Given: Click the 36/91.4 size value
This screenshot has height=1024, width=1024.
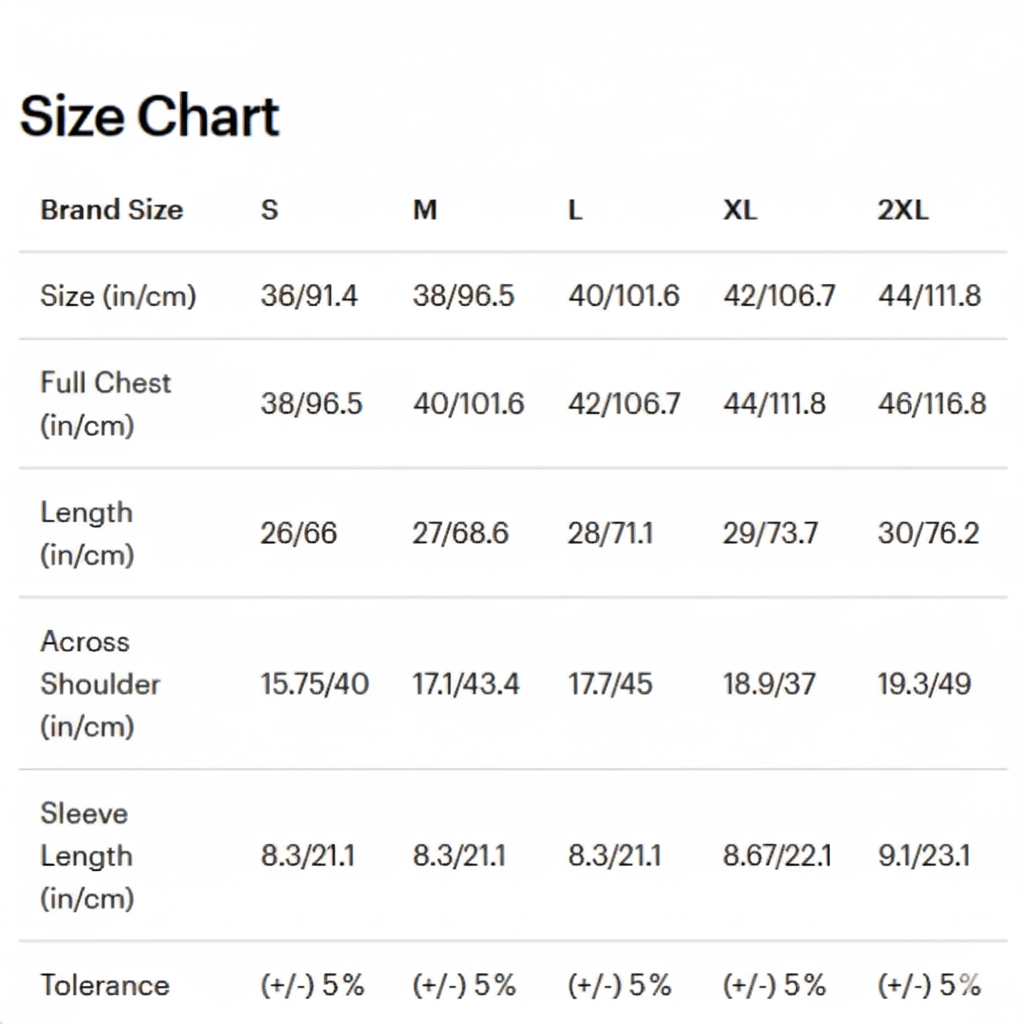Looking at the screenshot, I should tap(309, 296).
